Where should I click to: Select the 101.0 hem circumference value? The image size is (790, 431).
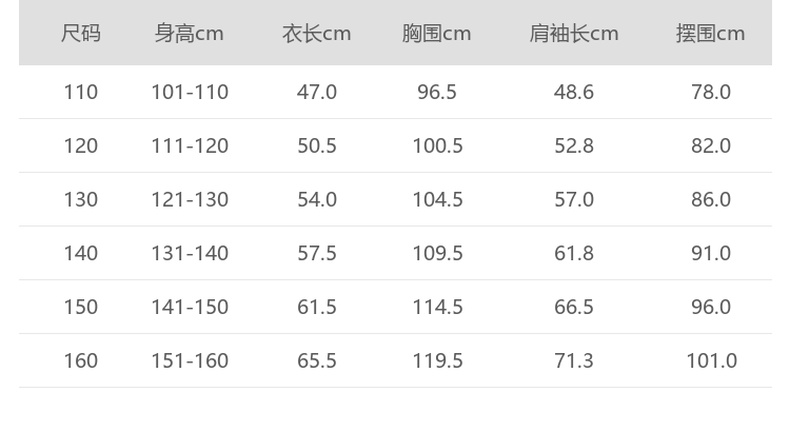pos(710,361)
